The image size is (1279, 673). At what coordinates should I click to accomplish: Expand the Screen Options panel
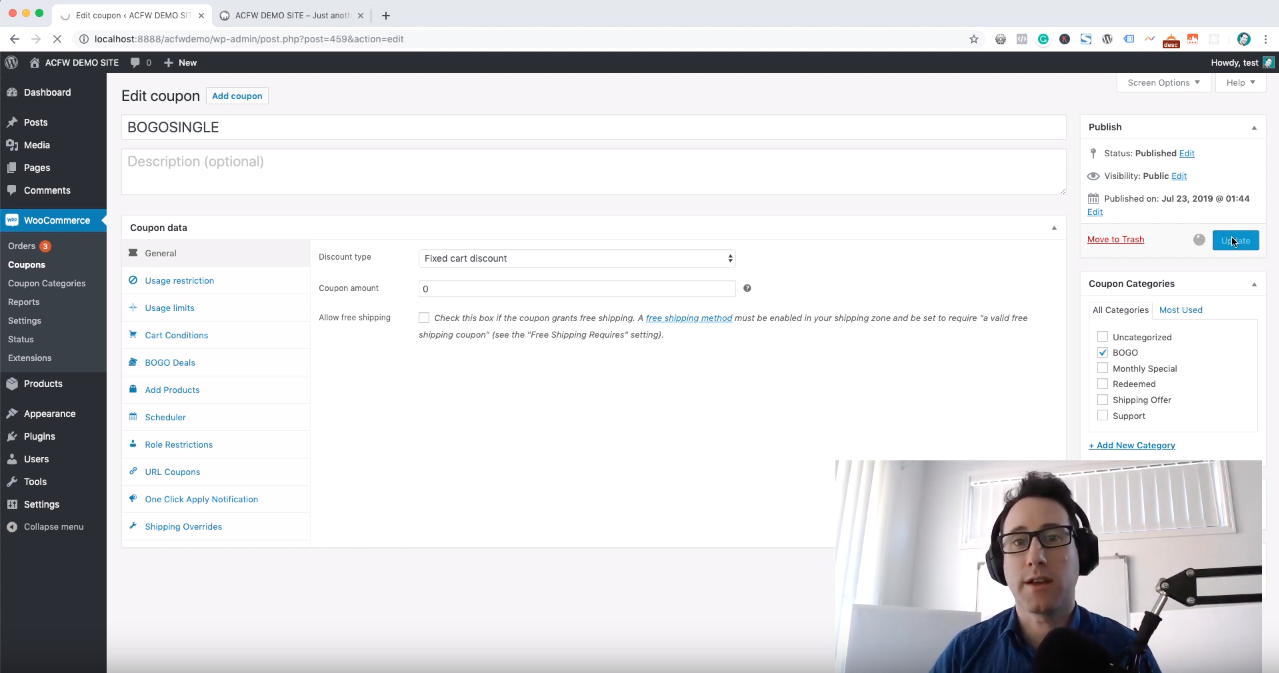click(1163, 83)
